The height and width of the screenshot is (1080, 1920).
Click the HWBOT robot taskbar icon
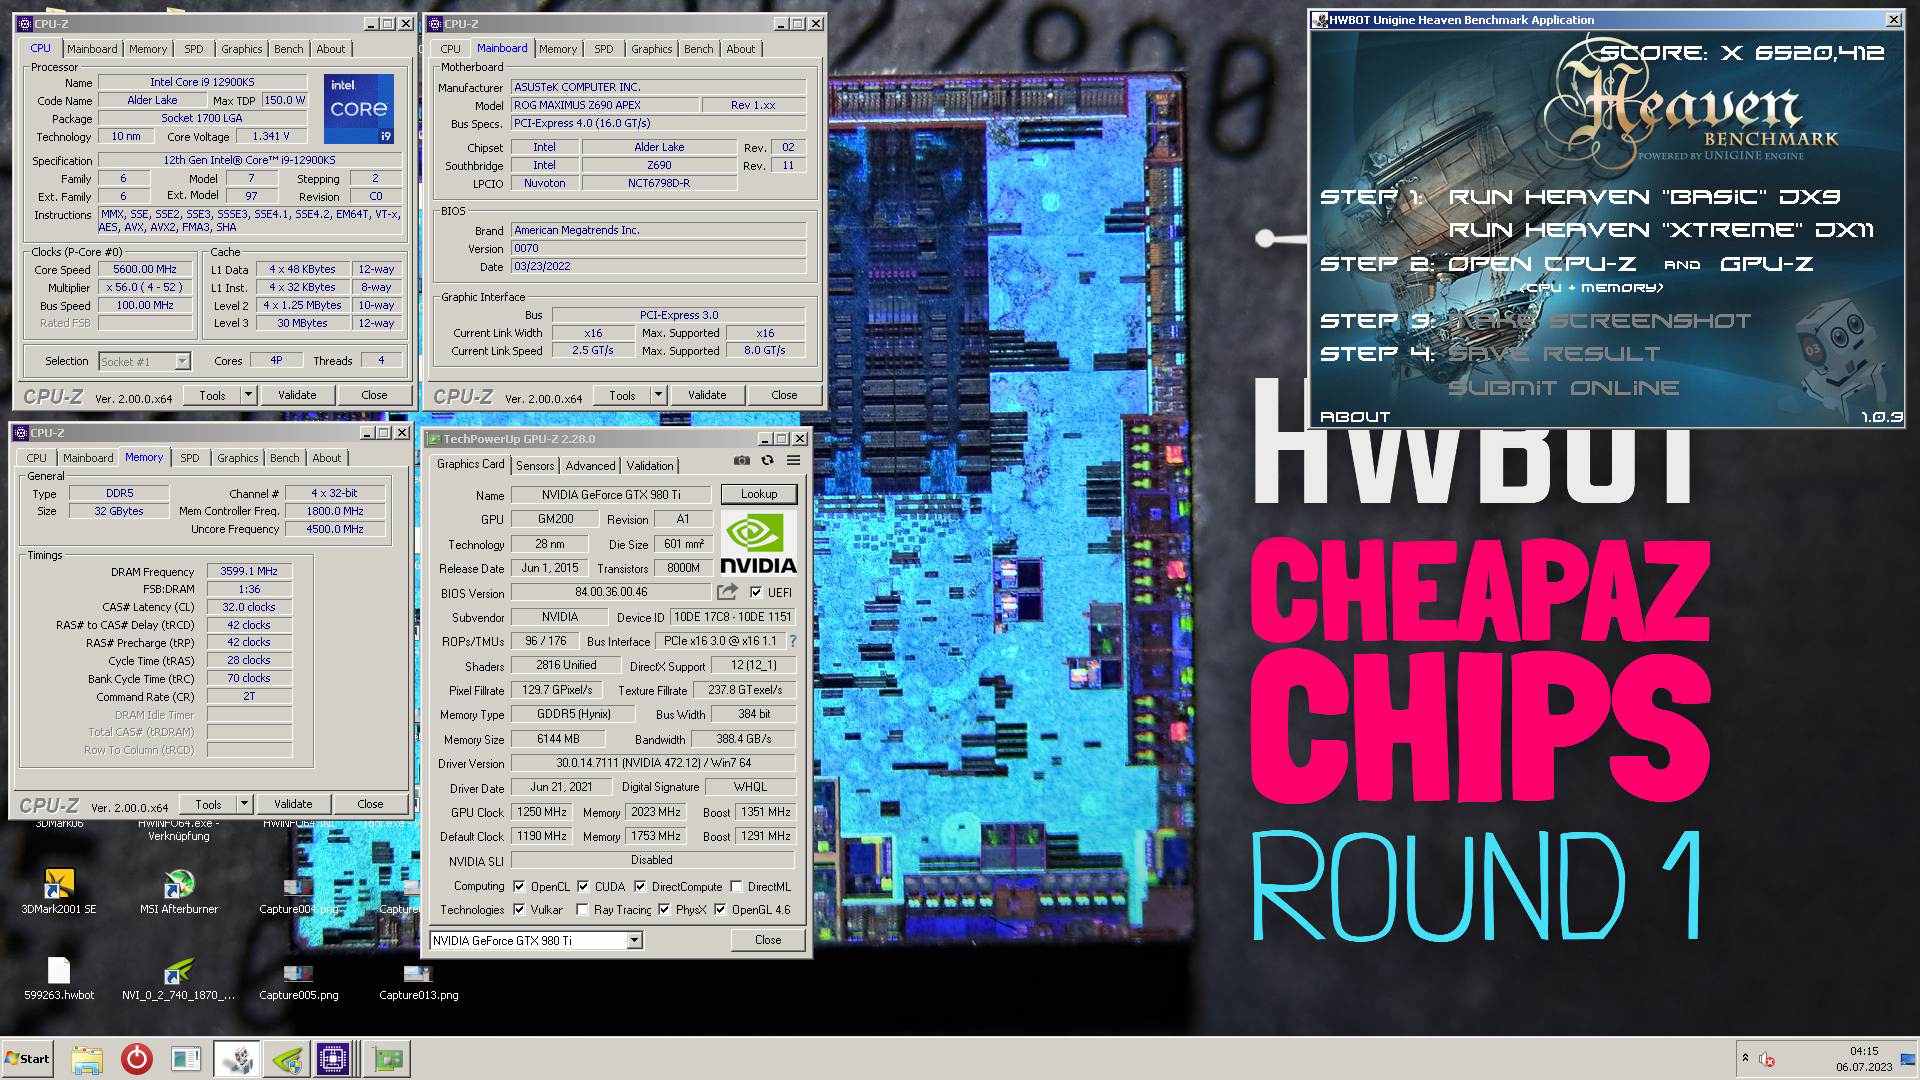[x=237, y=1059]
